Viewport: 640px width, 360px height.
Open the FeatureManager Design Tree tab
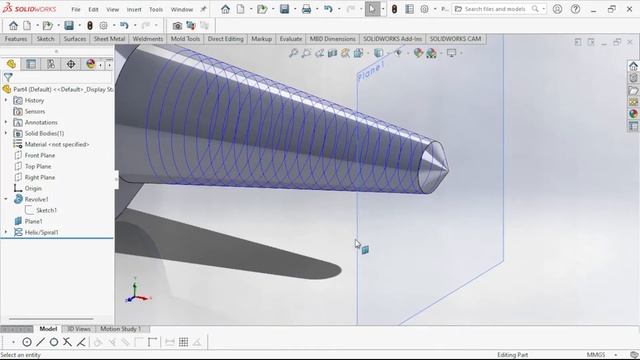click(x=11, y=64)
